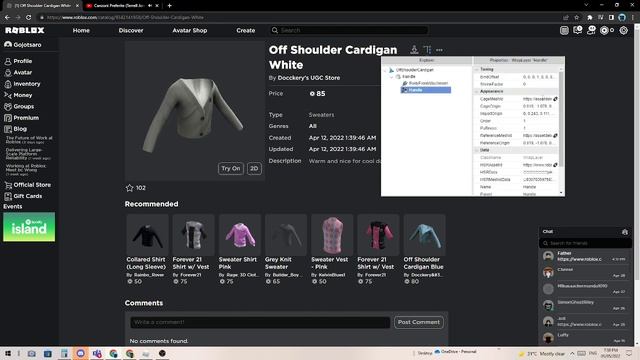Image resolution: width=640 pixels, height=360 pixels.
Task: Reload the page in the browser
Action: [28, 18]
